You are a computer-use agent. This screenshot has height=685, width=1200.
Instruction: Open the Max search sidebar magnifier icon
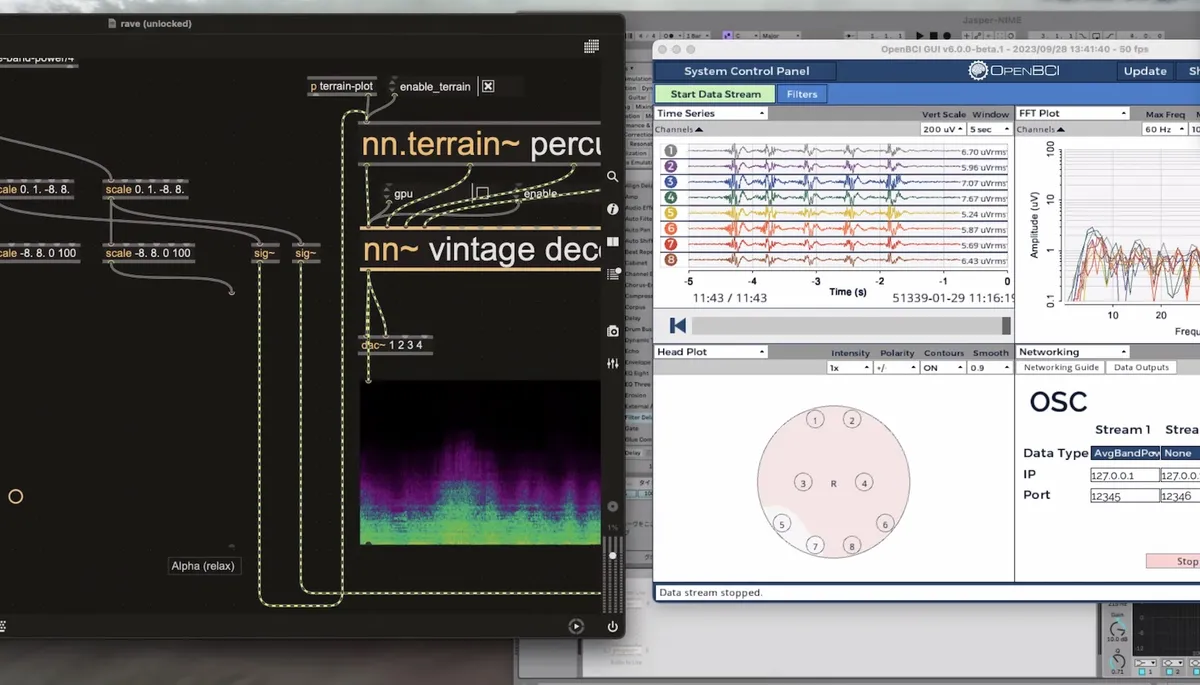point(612,176)
